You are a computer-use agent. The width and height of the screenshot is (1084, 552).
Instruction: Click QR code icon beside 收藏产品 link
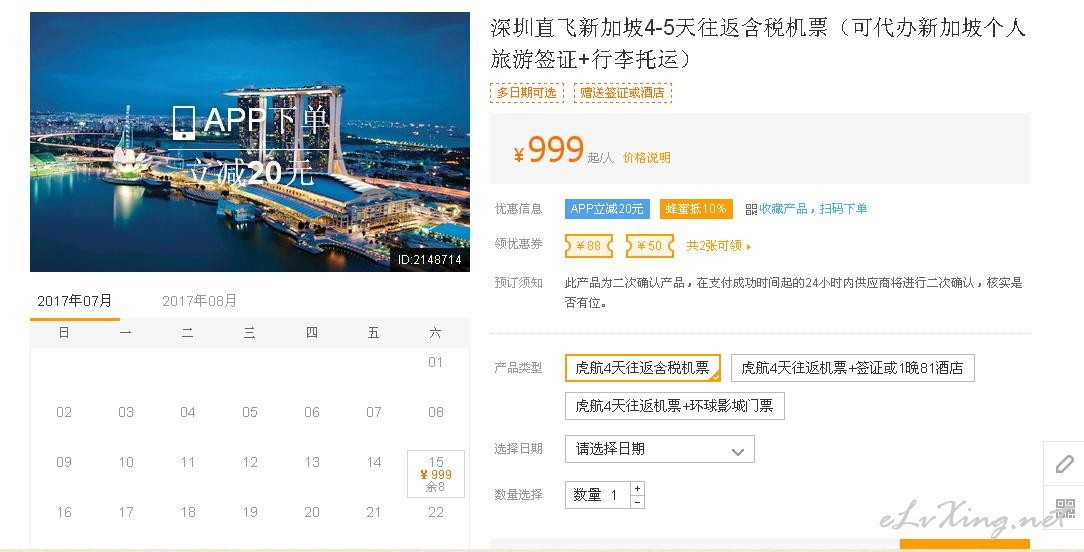point(751,209)
